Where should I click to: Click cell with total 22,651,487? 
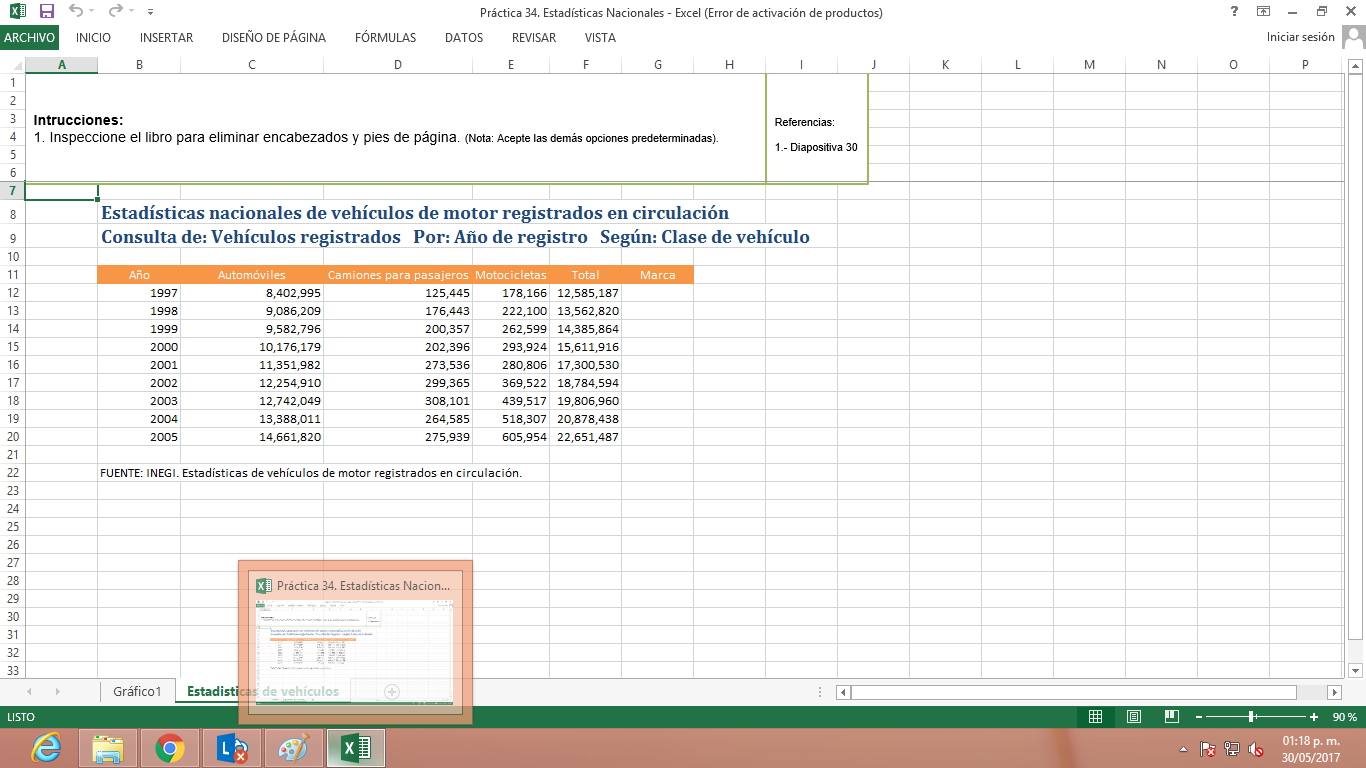click(585, 437)
